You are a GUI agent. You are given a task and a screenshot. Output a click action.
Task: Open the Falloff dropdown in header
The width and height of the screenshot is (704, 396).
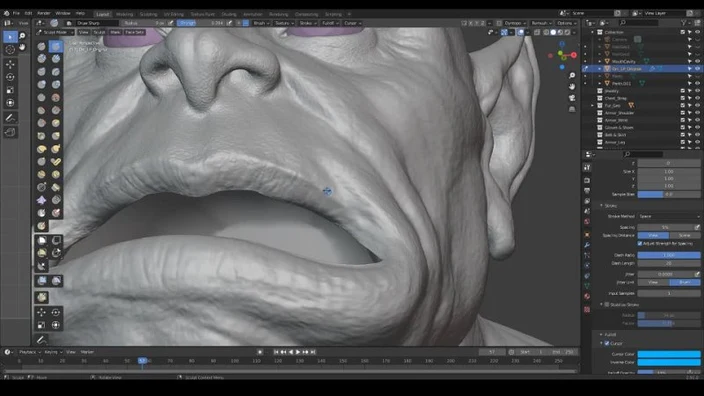[330, 23]
